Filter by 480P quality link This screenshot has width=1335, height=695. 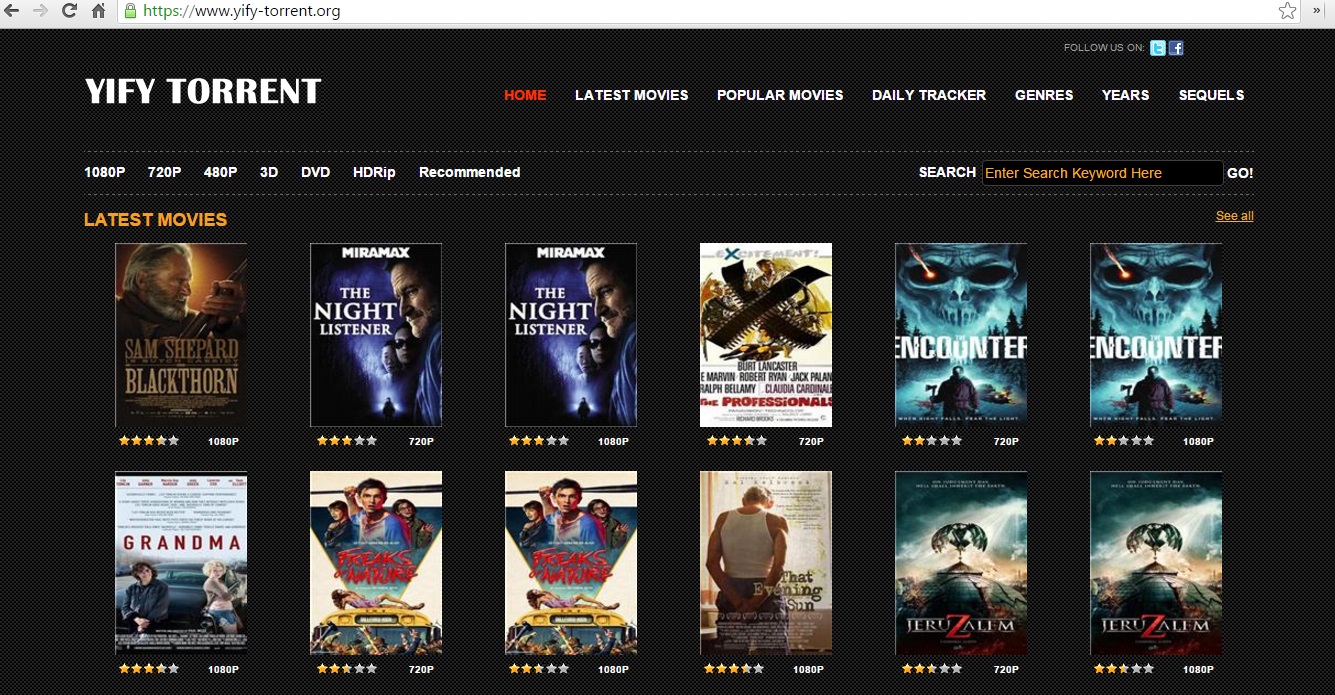click(221, 172)
